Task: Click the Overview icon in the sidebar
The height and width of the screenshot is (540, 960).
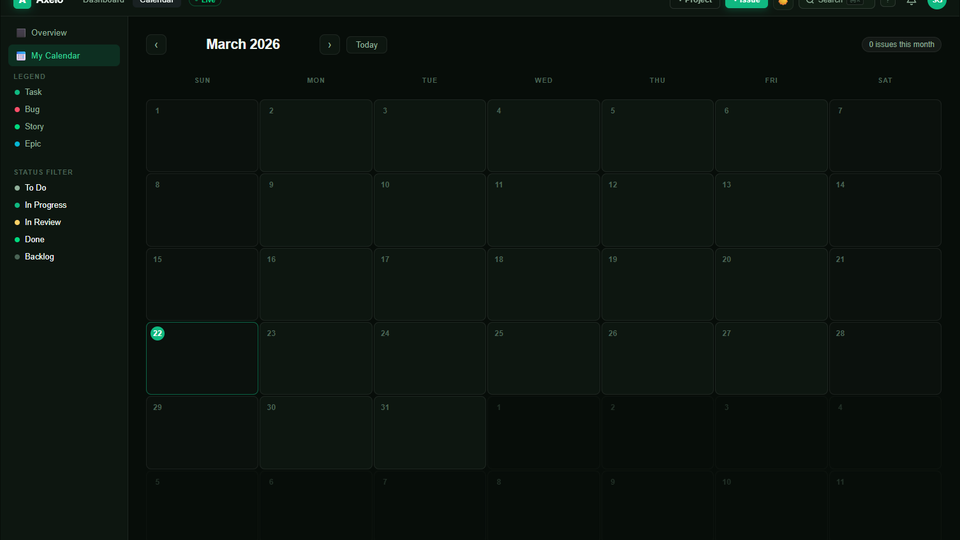Action: click(21, 33)
